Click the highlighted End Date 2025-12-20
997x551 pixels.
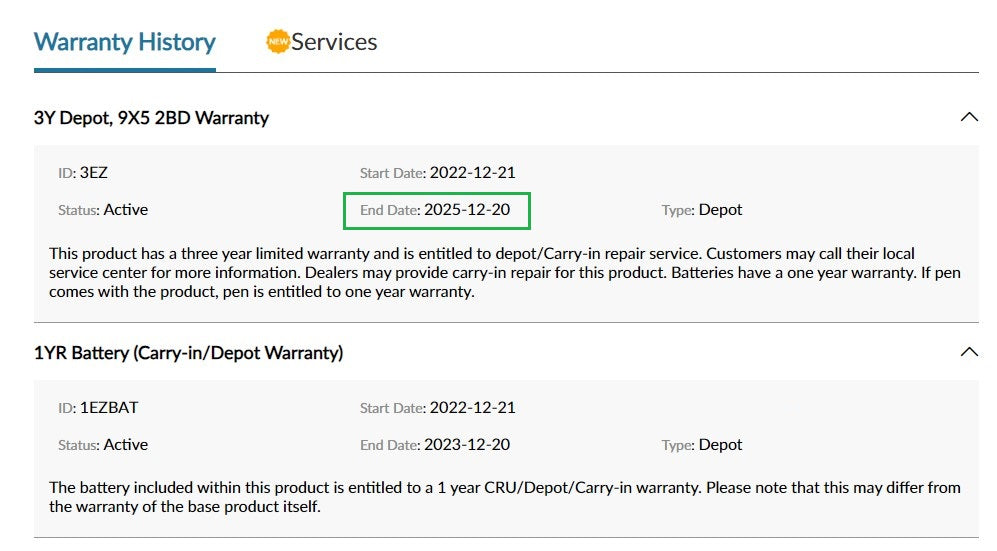(436, 210)
